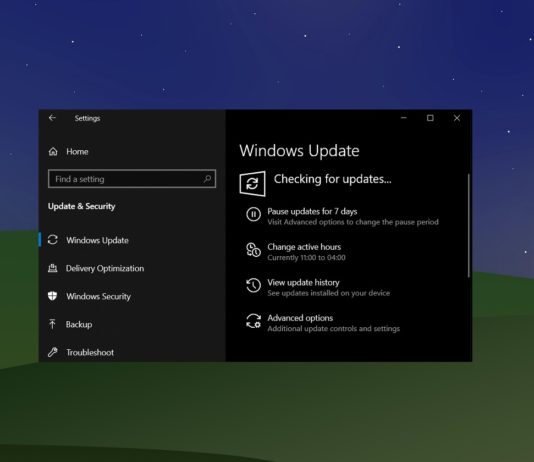Select the Windows Update sync icon in the sidebar

coord(53,240)
